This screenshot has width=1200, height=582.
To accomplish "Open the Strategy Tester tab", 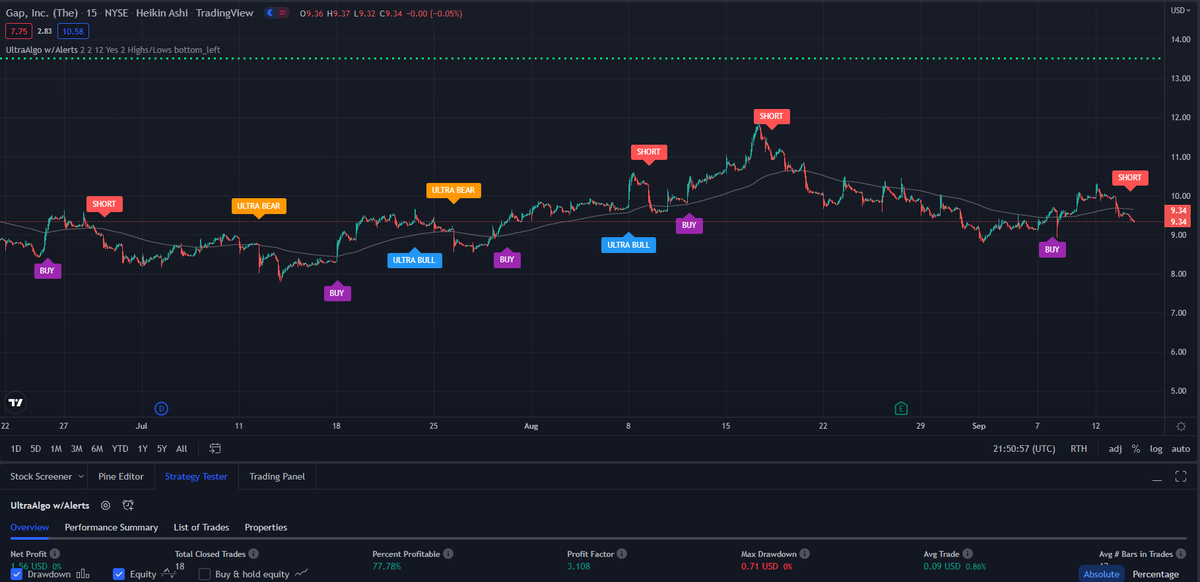I will (196, 476).
